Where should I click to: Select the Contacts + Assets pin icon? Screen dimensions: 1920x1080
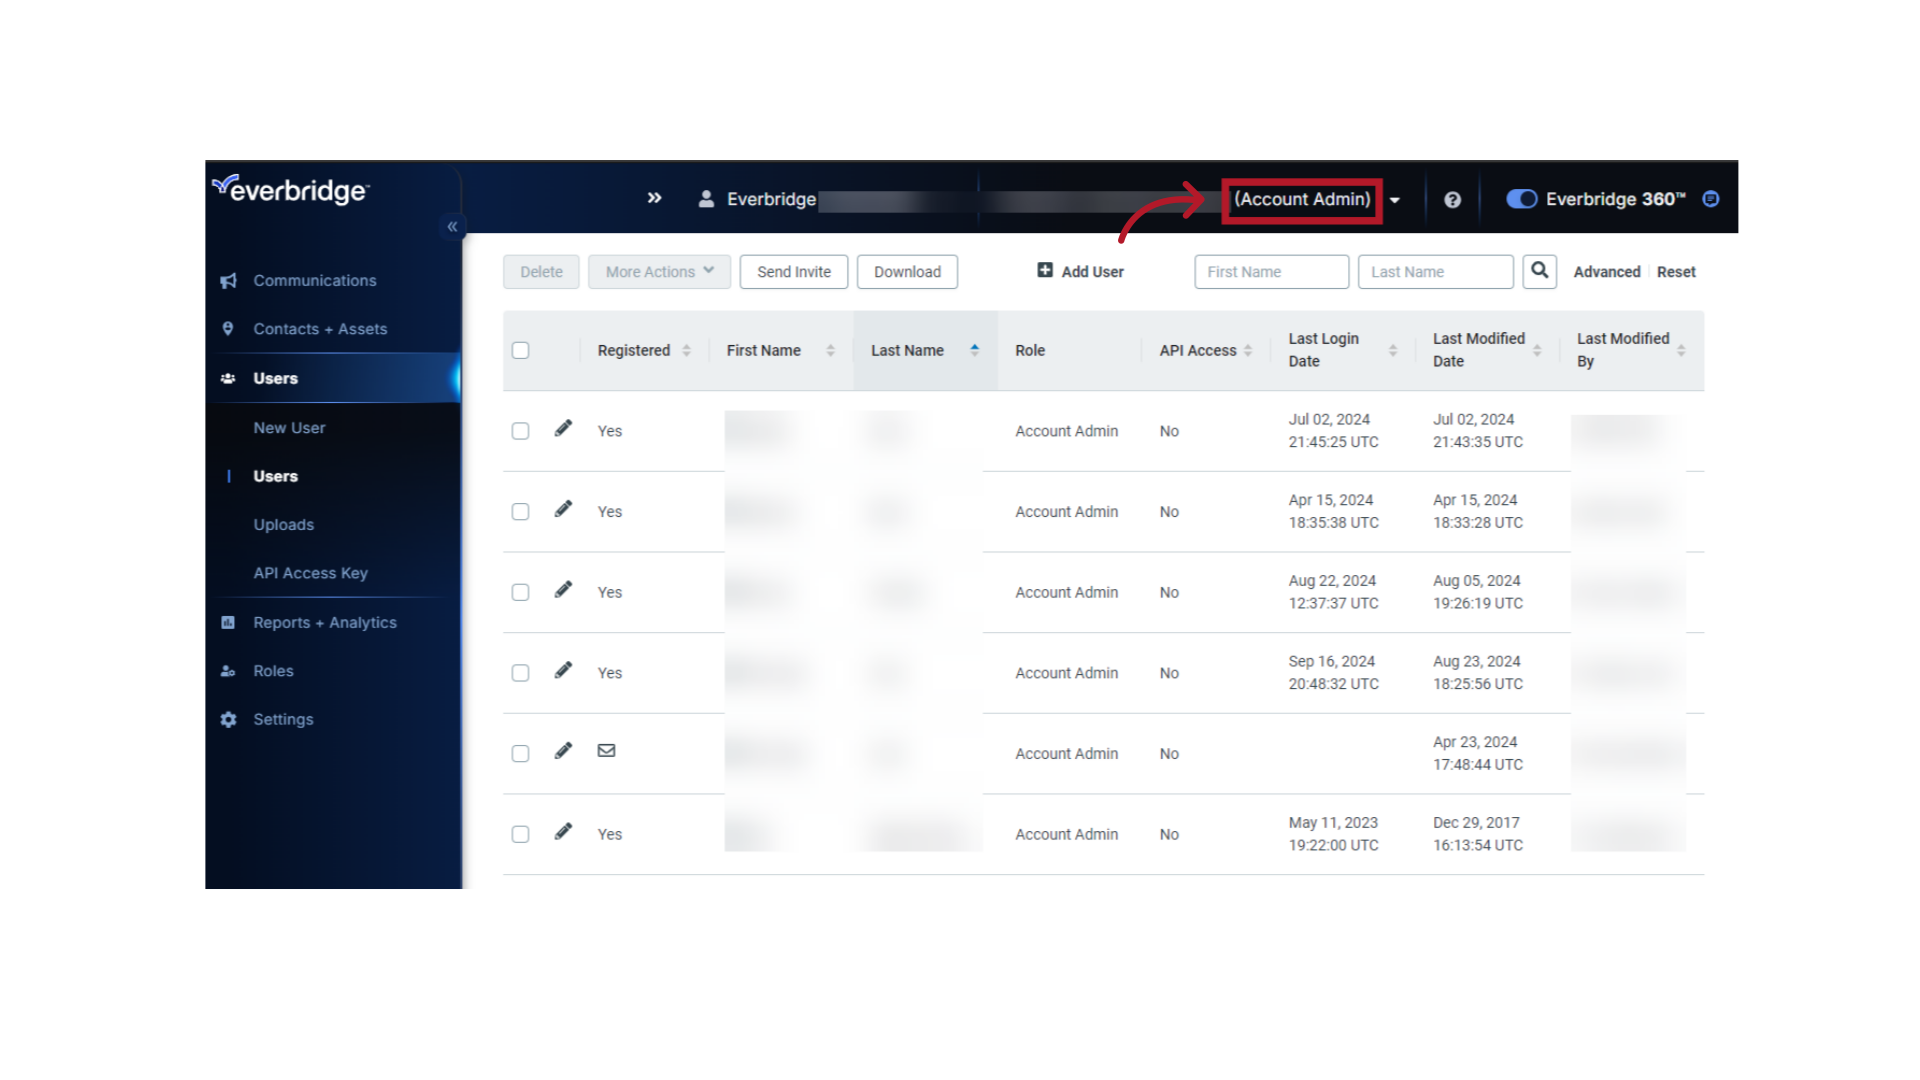(229, 328)
